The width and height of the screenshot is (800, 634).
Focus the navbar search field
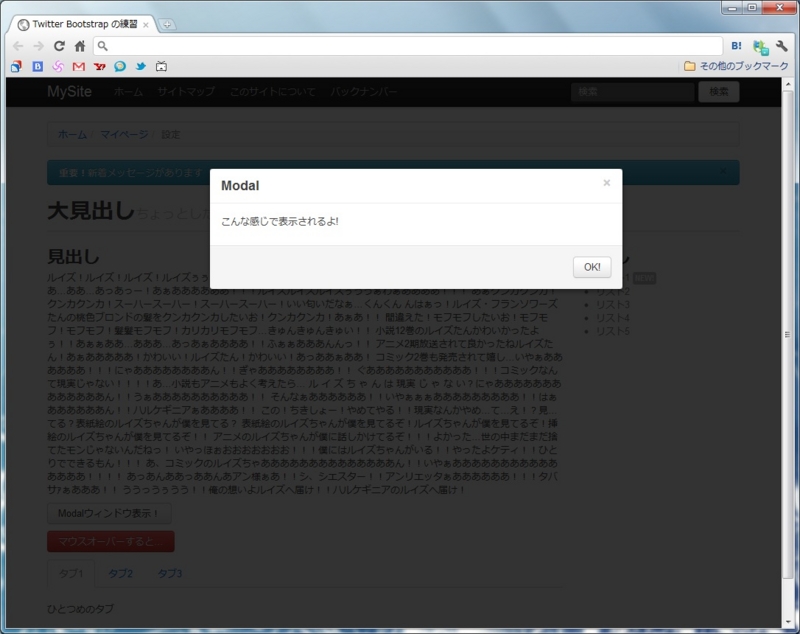[x=632, y=92]
